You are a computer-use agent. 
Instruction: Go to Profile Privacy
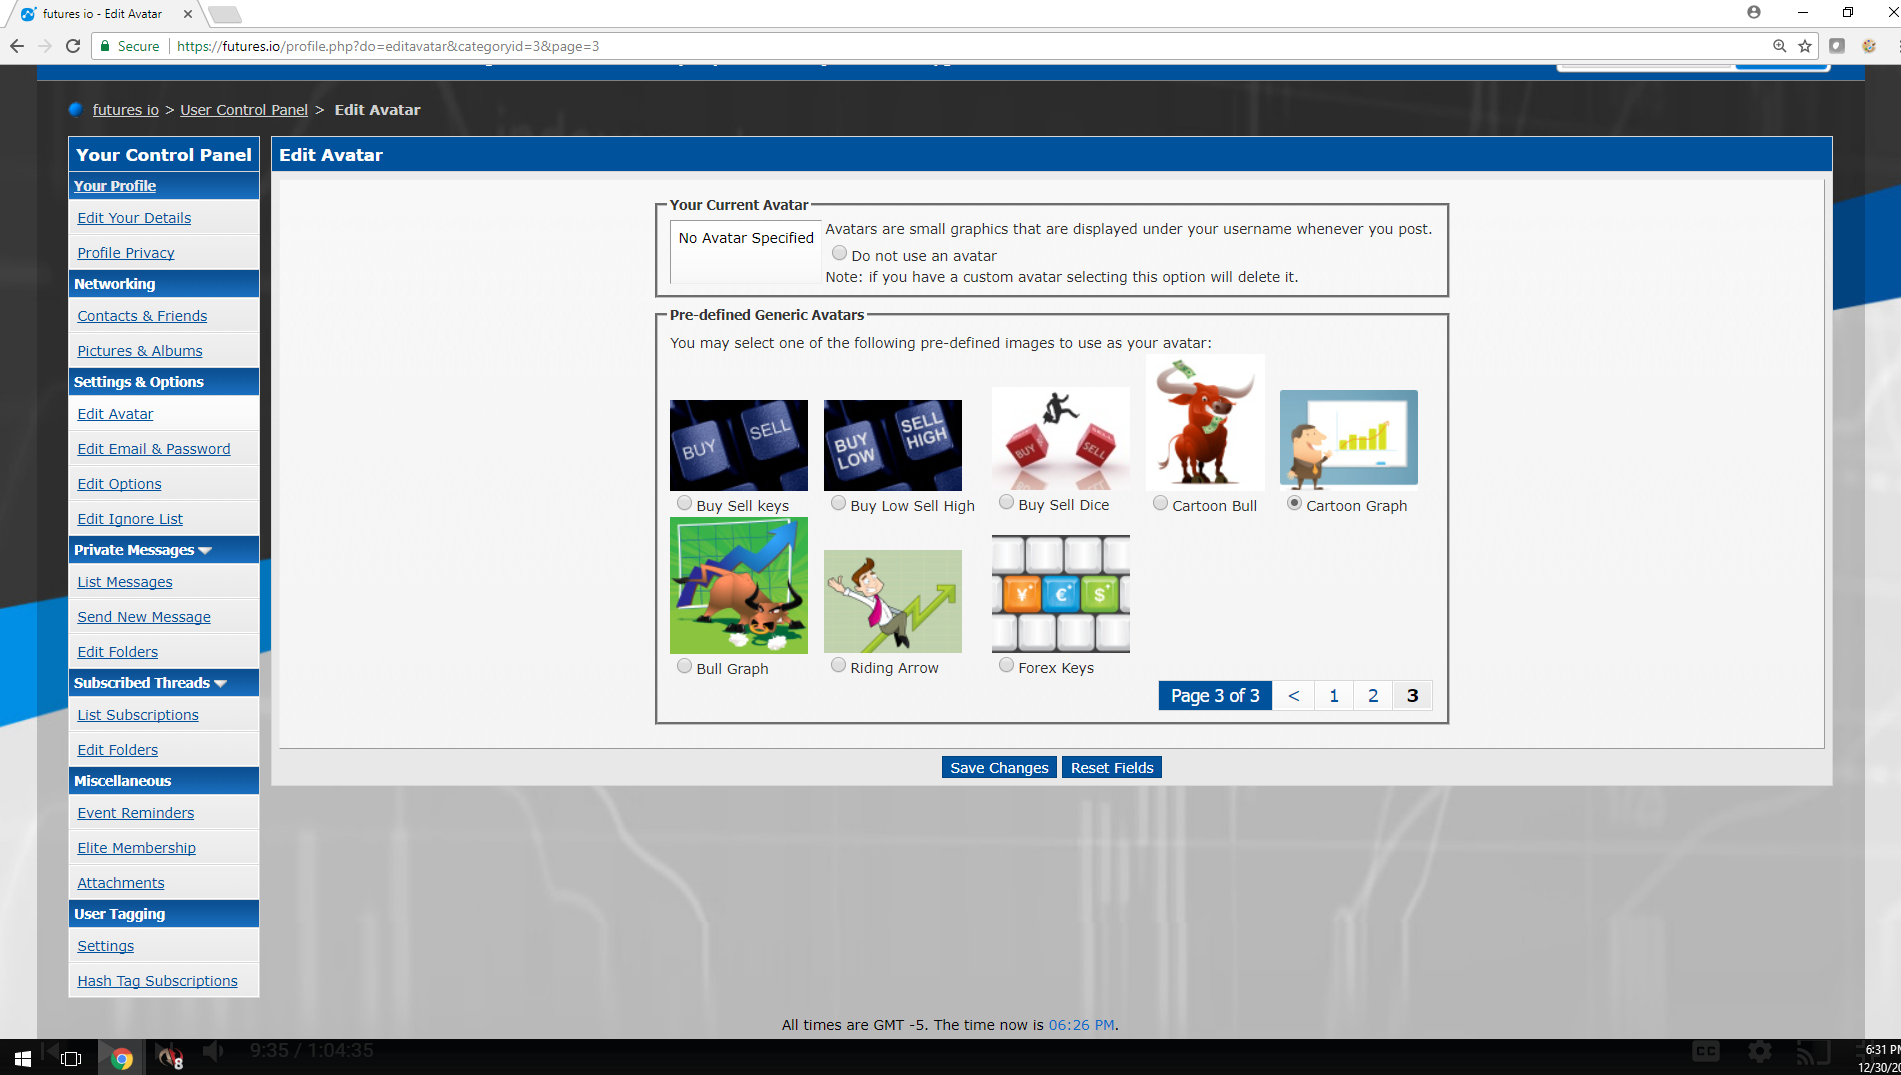(x=126, y=253)
